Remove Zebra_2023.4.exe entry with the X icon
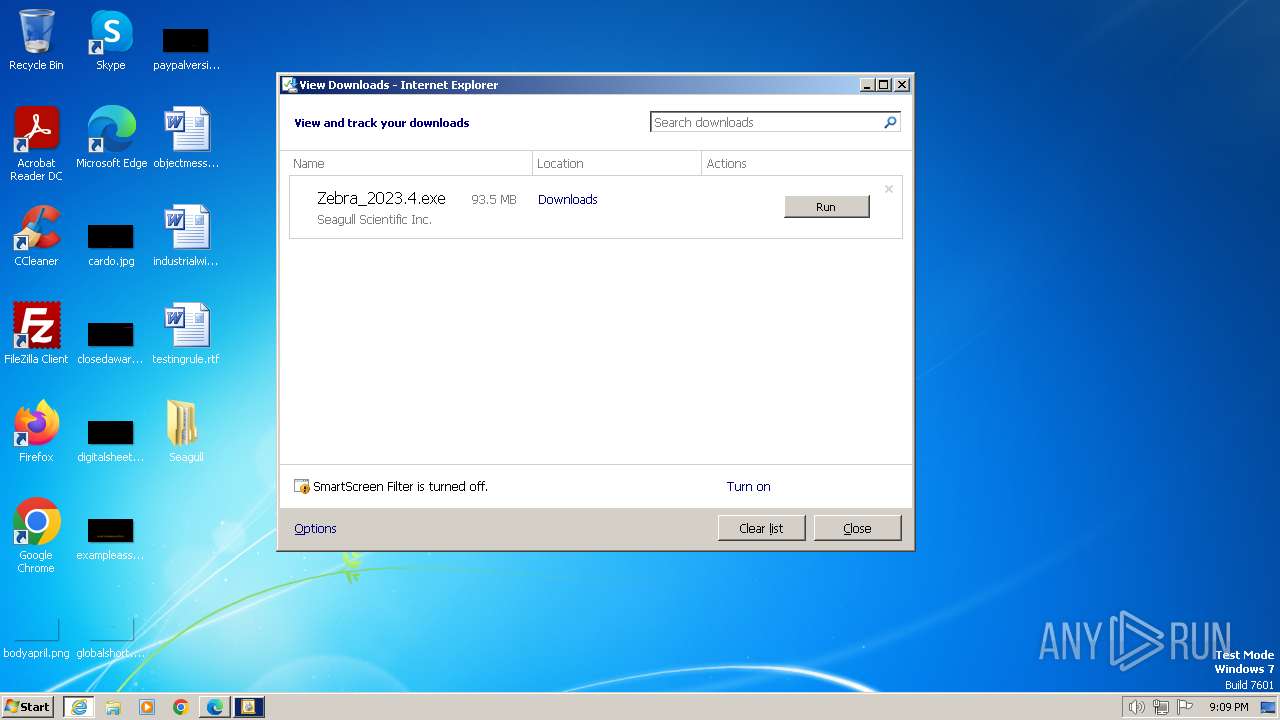The width and height of the screenshot is (1280, 720). pyautogui.click(x=888, y=189)
